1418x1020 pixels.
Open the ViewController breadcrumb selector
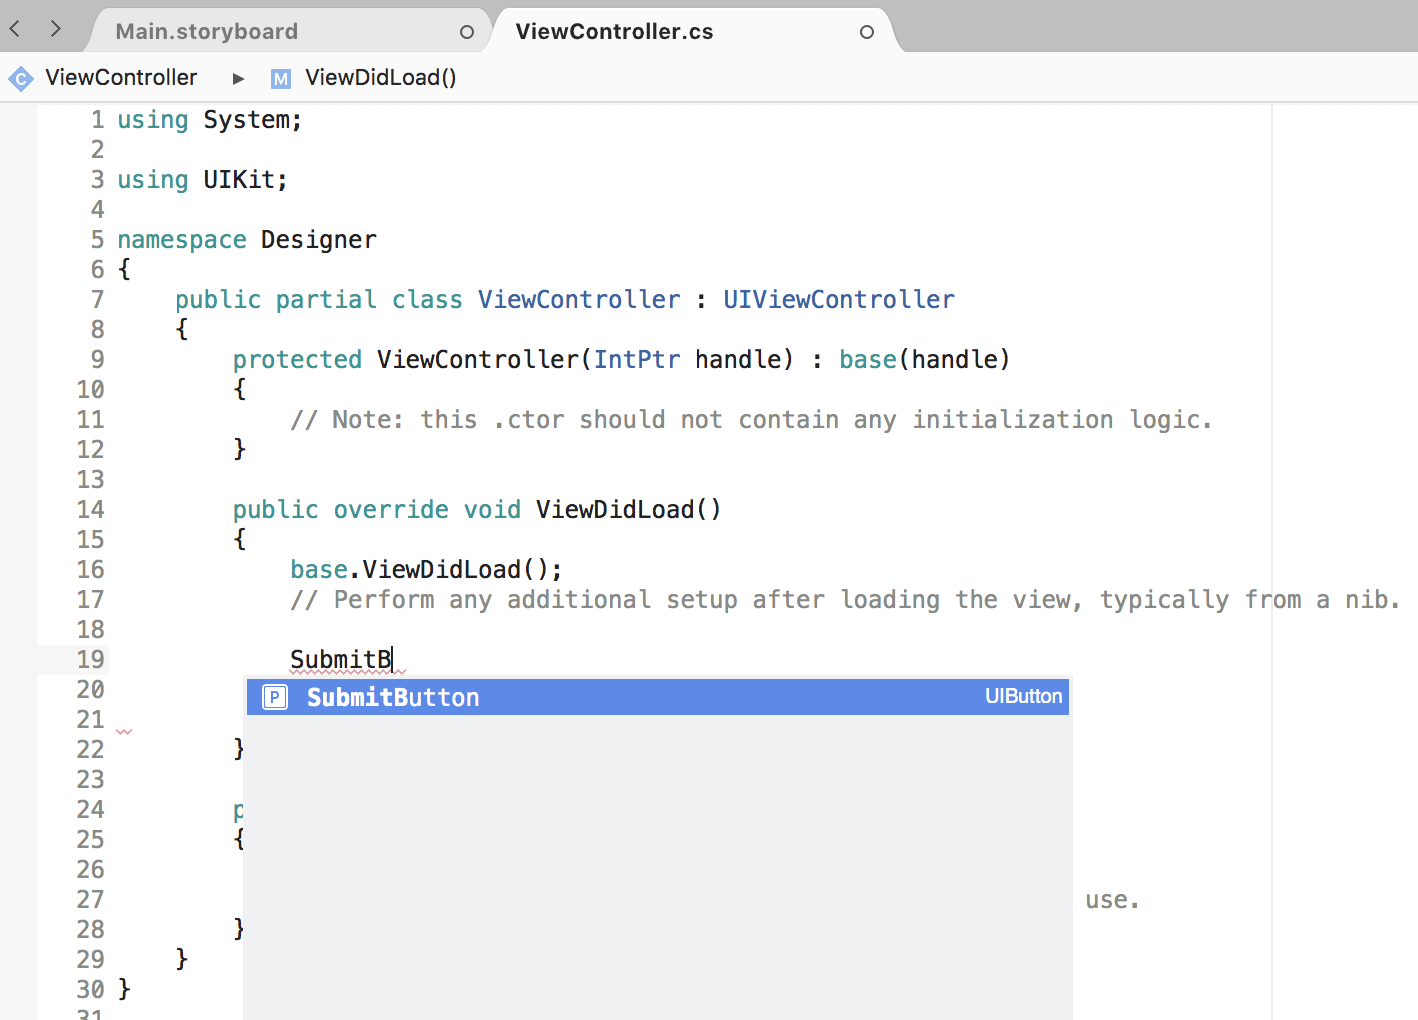pyautogui.click(x=121, y=77)
